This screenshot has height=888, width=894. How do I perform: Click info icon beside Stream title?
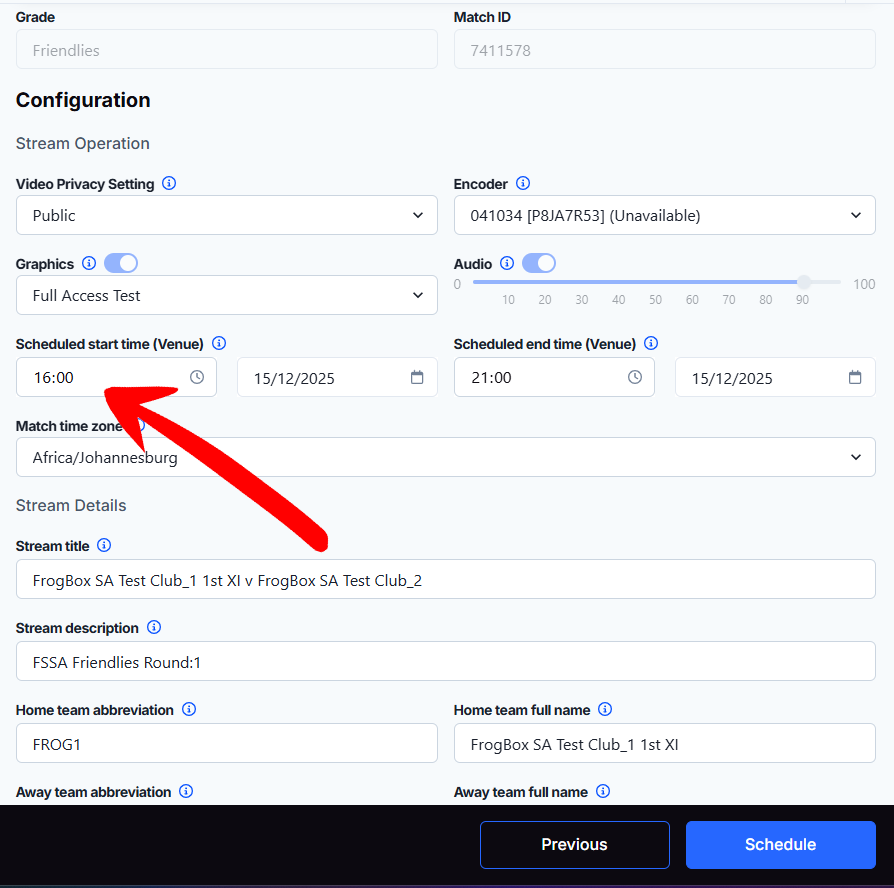(x=104, y=546)
